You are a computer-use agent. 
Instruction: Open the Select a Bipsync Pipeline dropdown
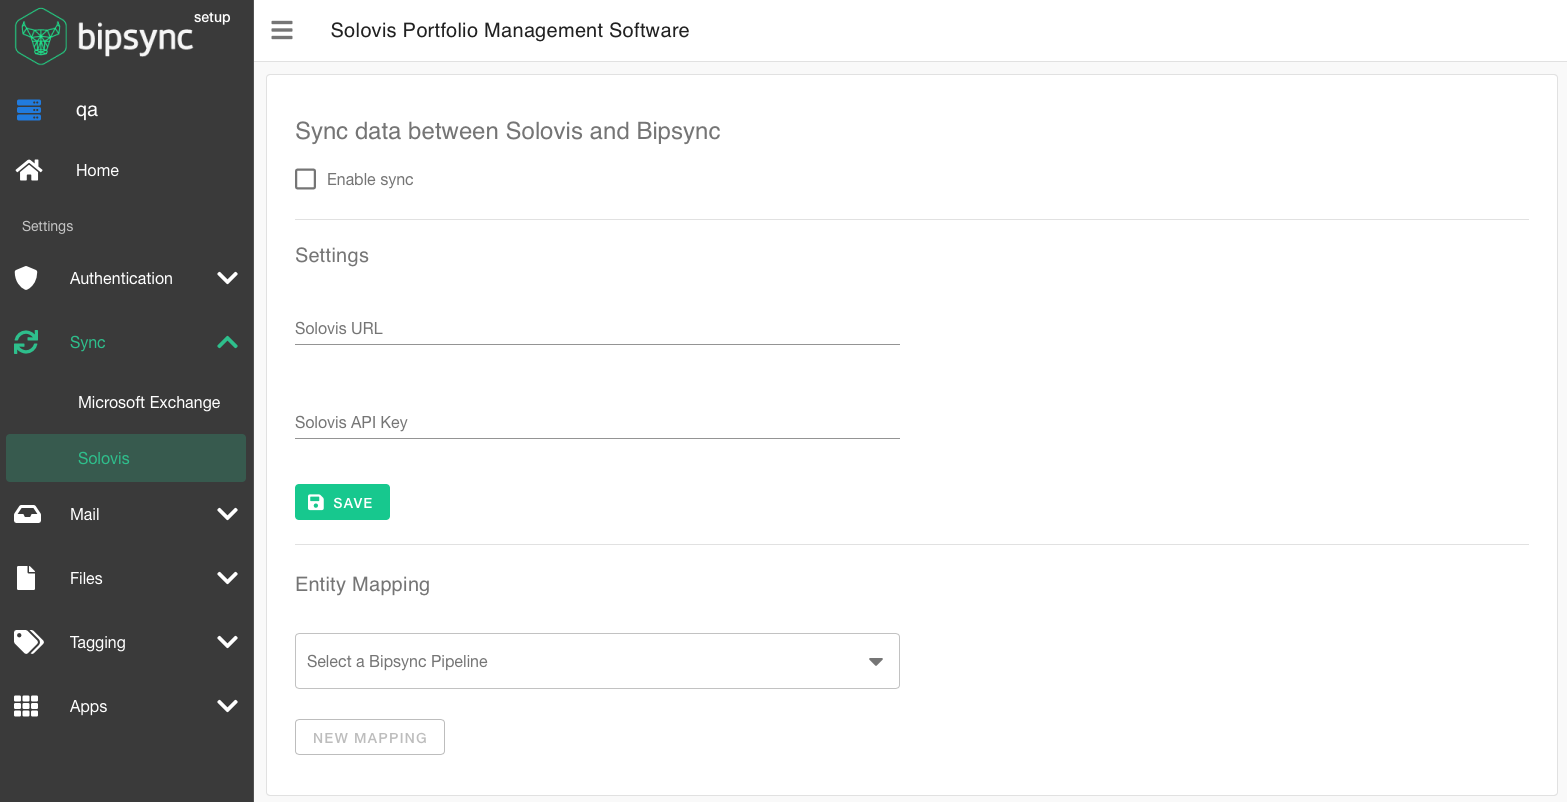(x=597, y=661)
